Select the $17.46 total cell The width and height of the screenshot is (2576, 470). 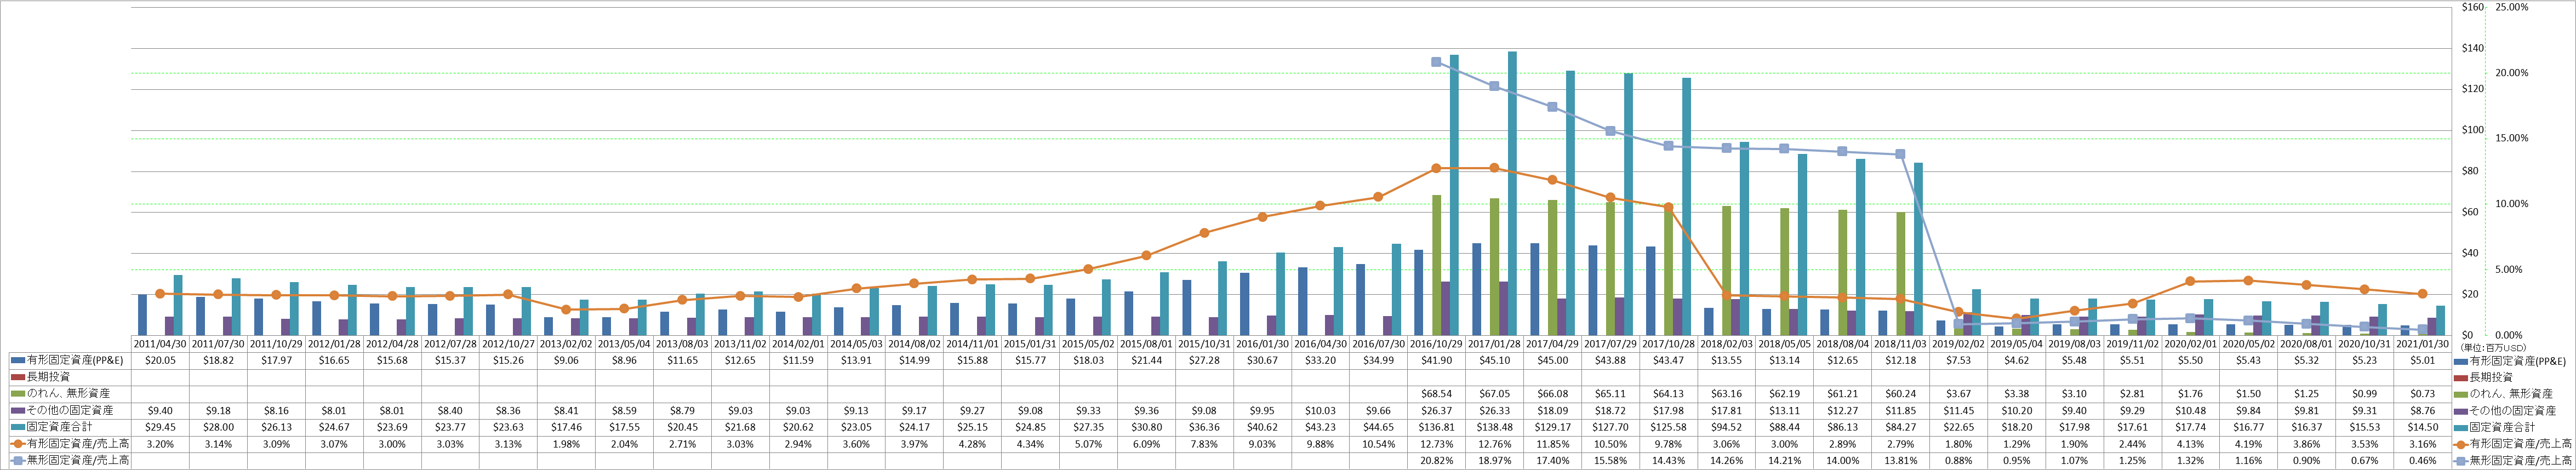[566, 427]
